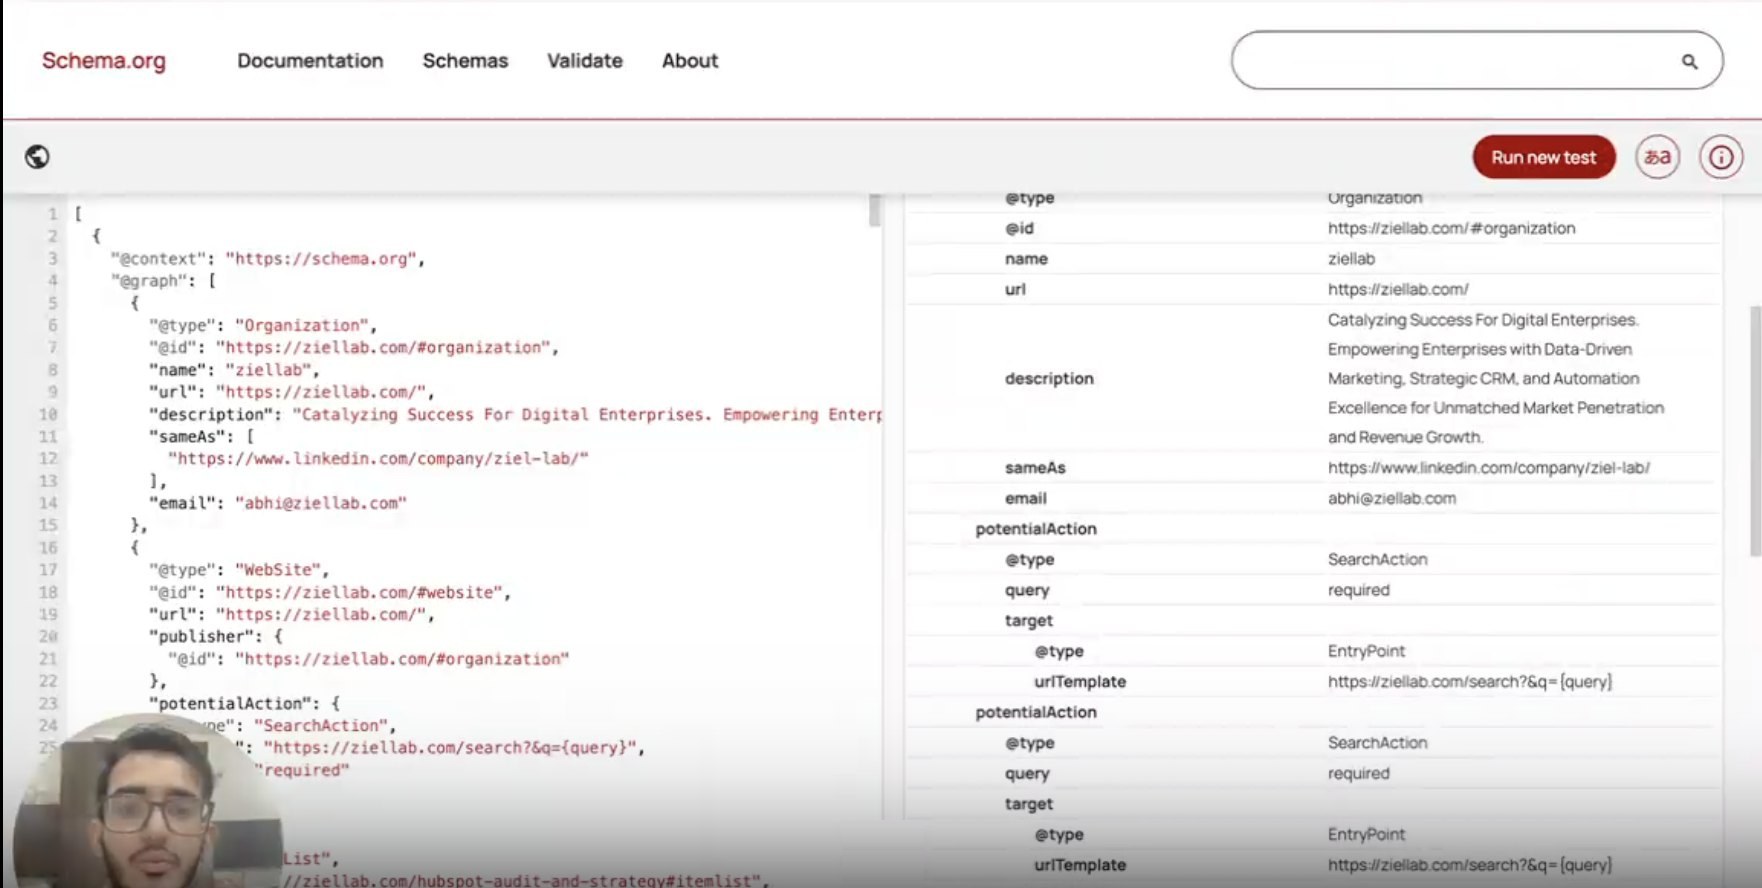This screenshot has height=888, width=1762.
Task: Click the "description" code line
Action: tap(515, 414)
